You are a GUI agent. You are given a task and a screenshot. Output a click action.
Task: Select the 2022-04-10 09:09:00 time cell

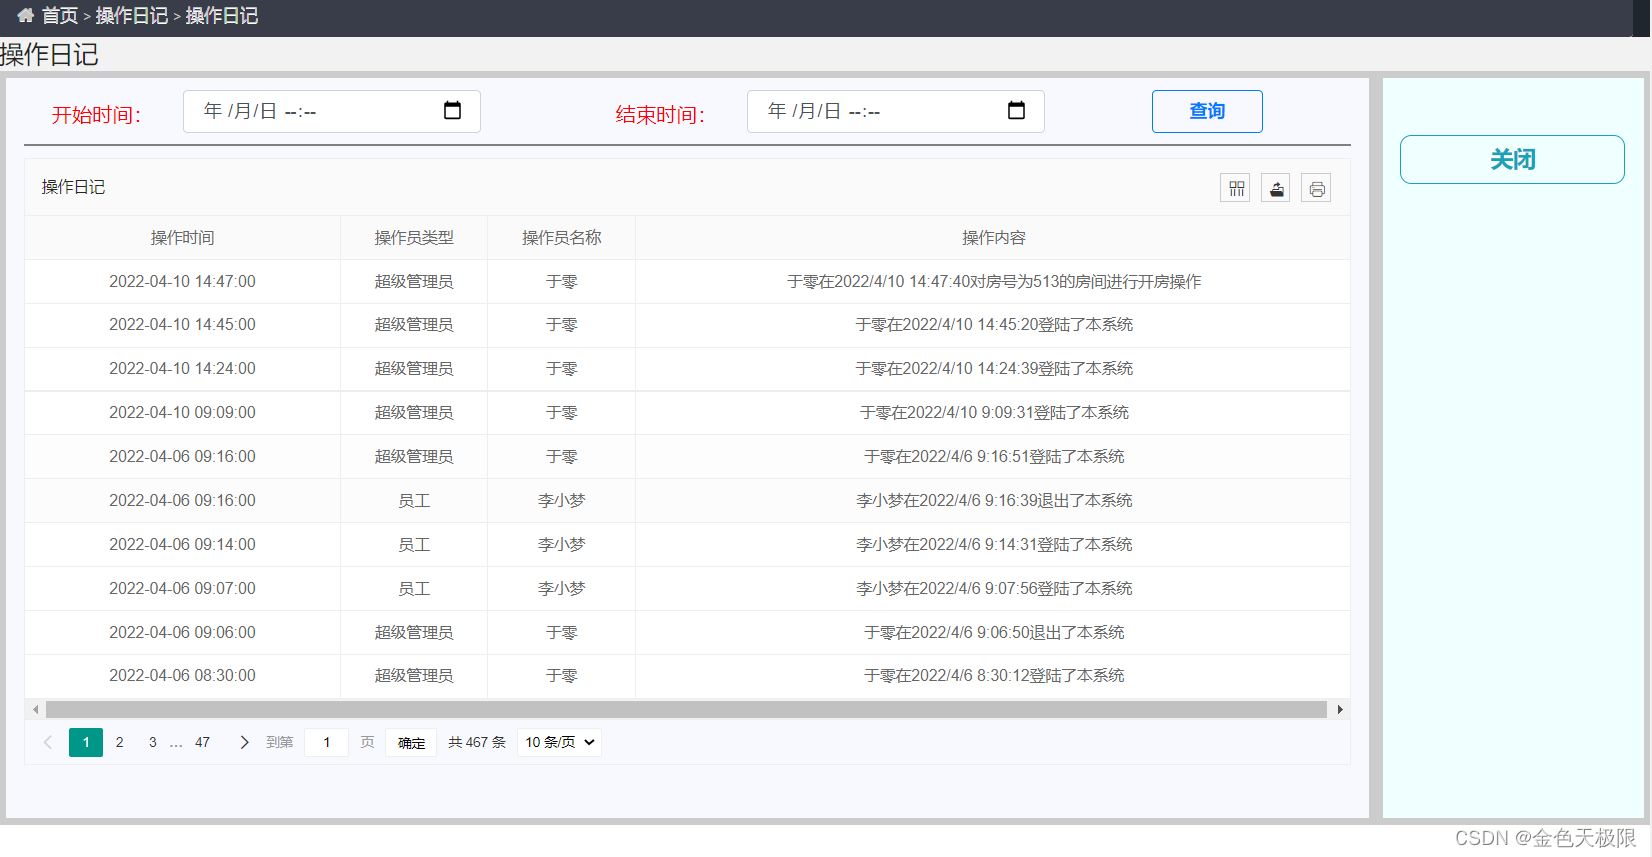coord(183,413)
